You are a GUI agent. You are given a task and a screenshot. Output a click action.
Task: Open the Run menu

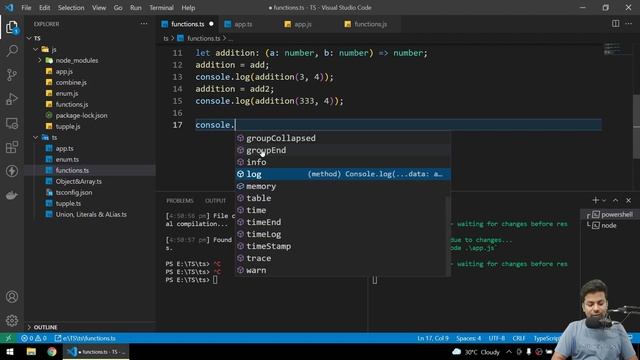pos(136,8)
